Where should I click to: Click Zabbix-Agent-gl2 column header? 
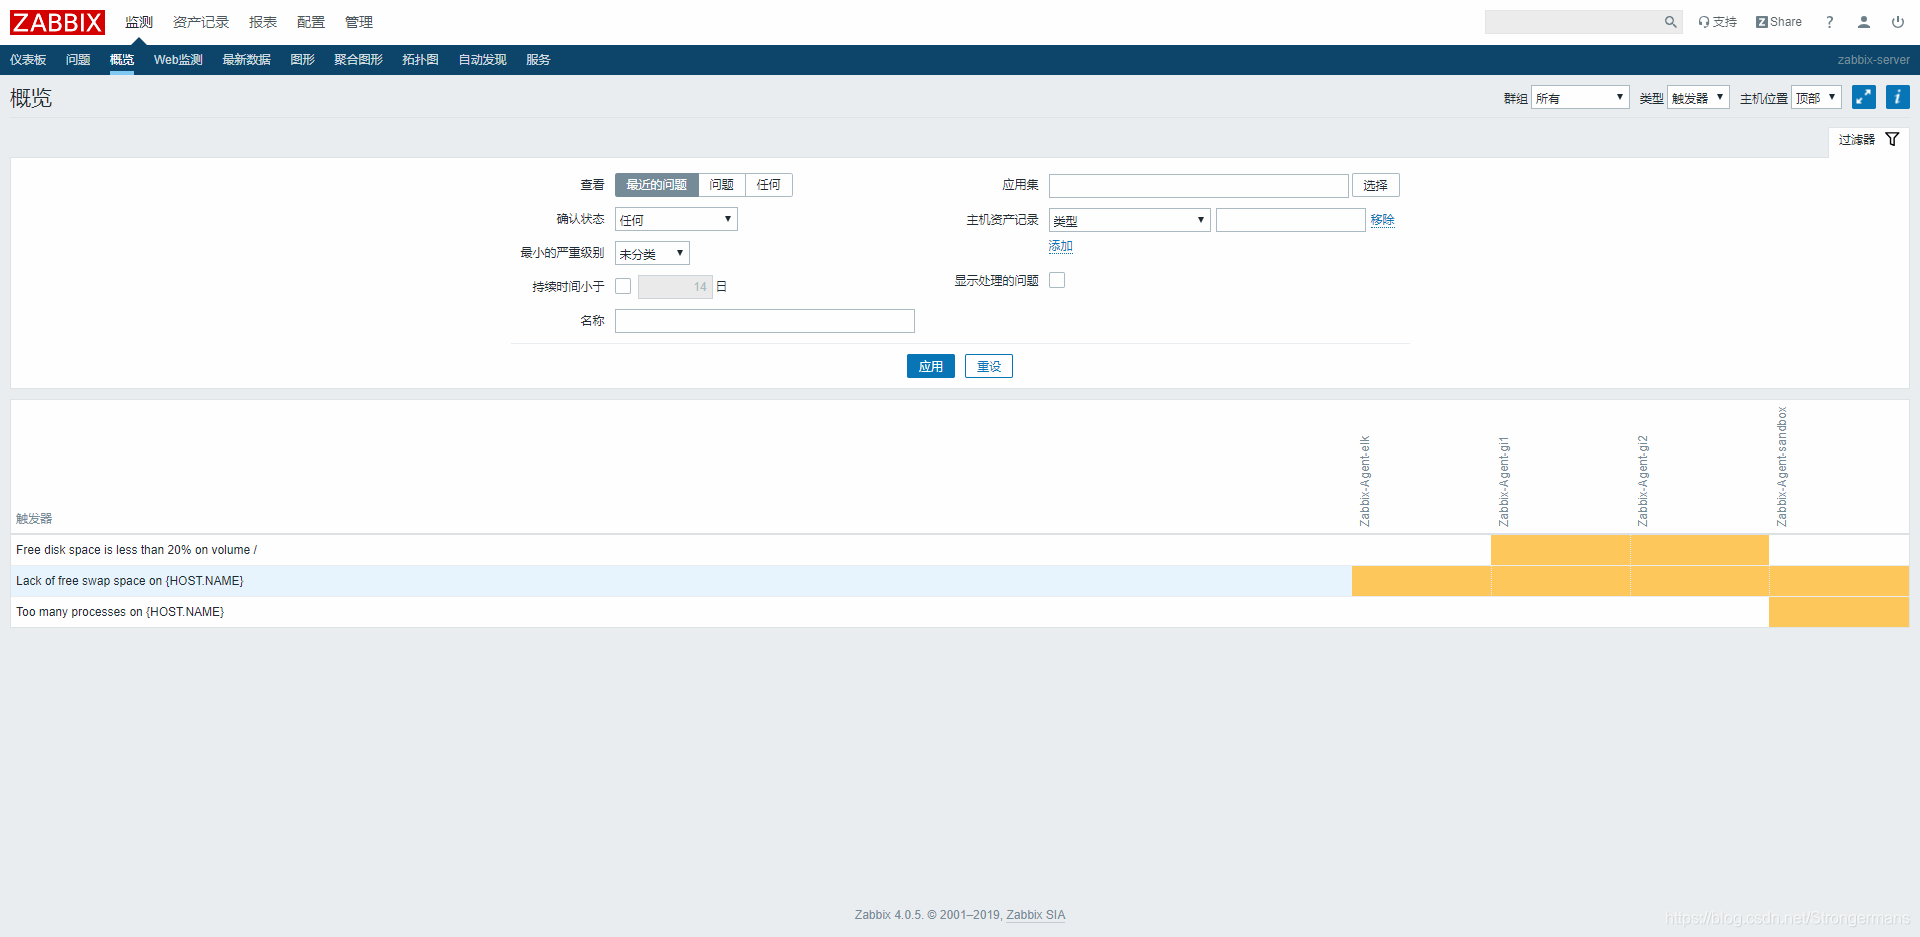pos(1643,481)
